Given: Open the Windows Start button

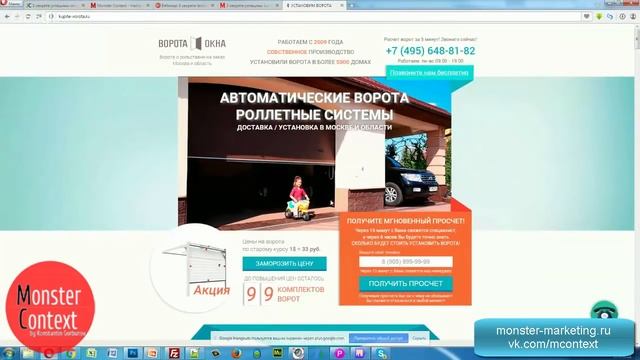Looking at the screenshot, I should 9,353.
